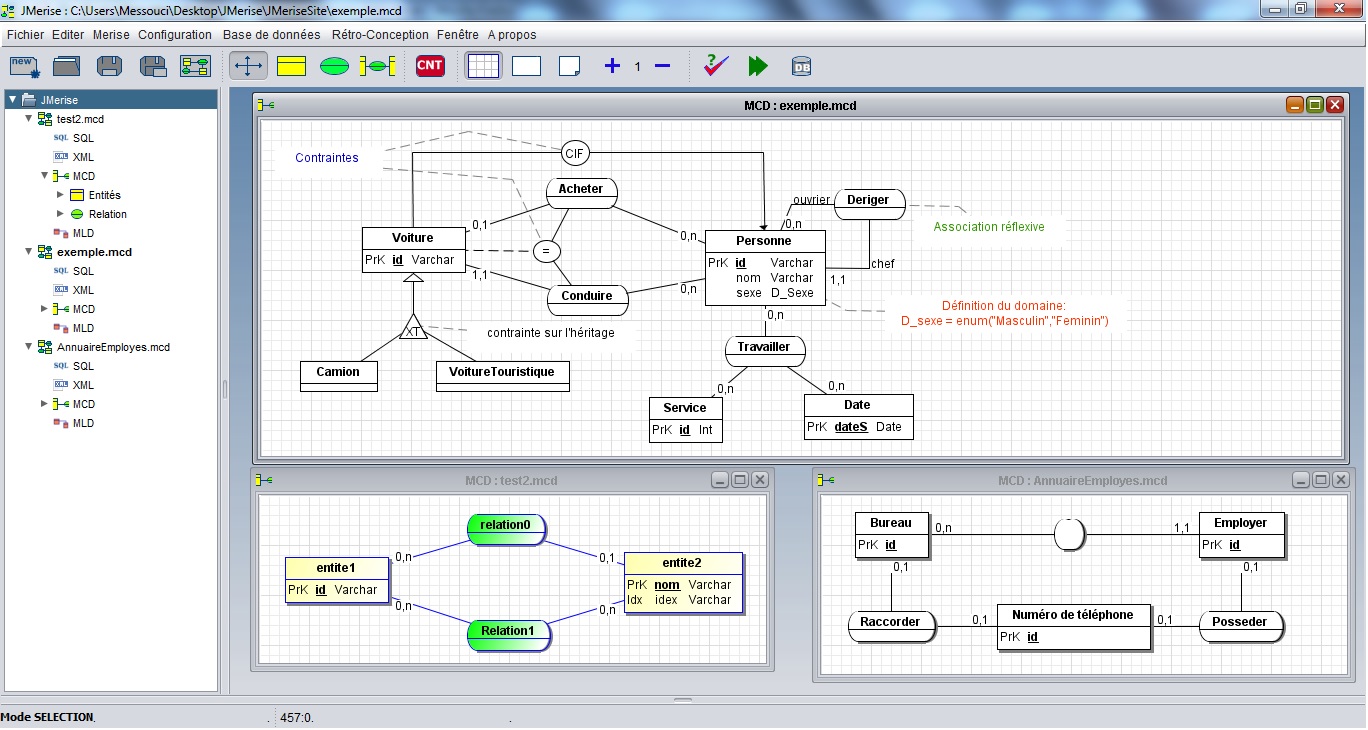Select SQL under AnnuaireEmployes.mcd
The height and width of the screenshot is (730, 1368).
[83, 366]
